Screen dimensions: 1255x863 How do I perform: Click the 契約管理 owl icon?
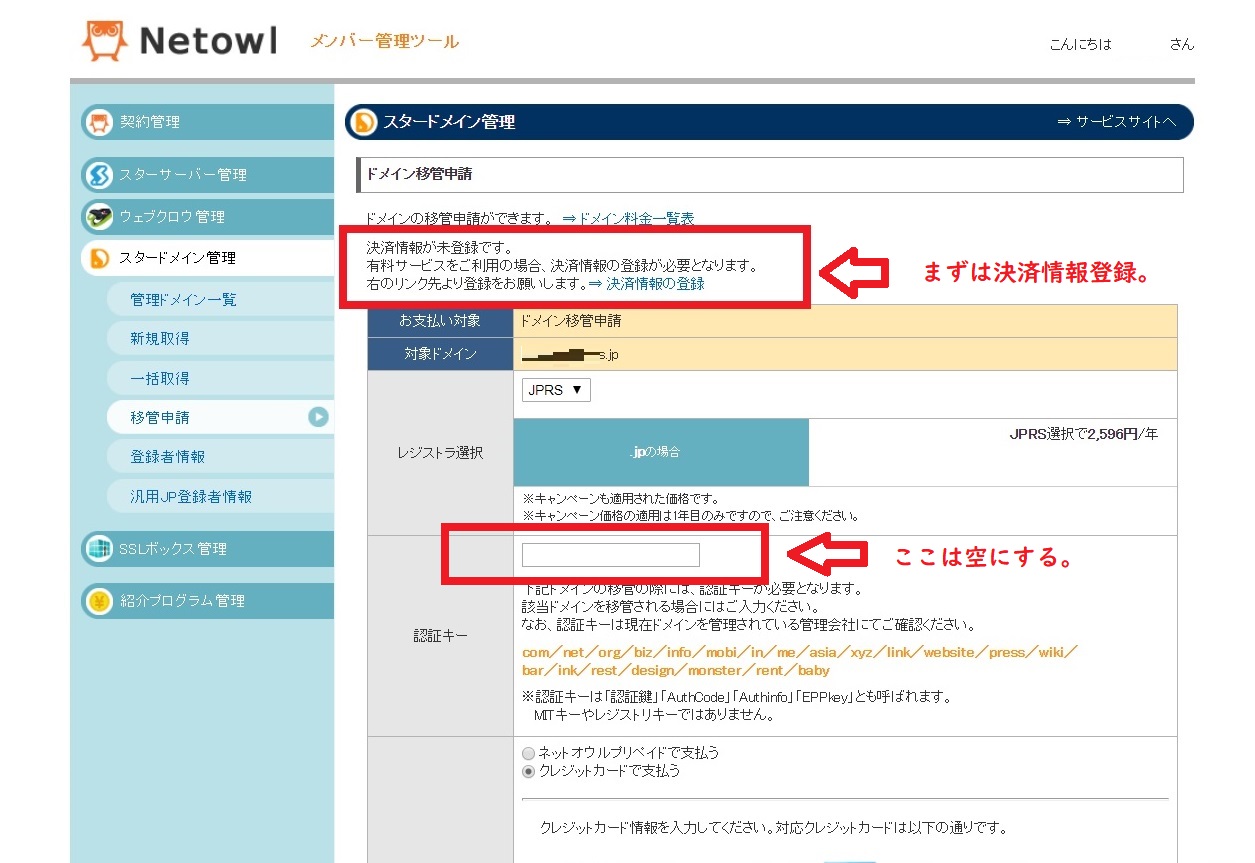[98, 122]
